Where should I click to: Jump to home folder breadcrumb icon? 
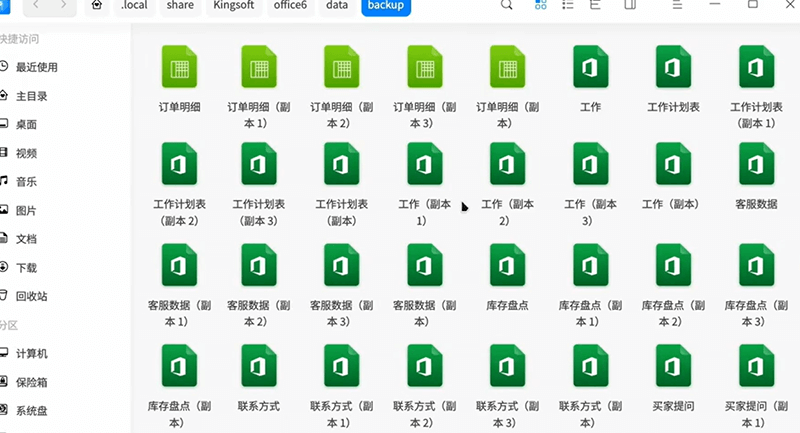97,6
